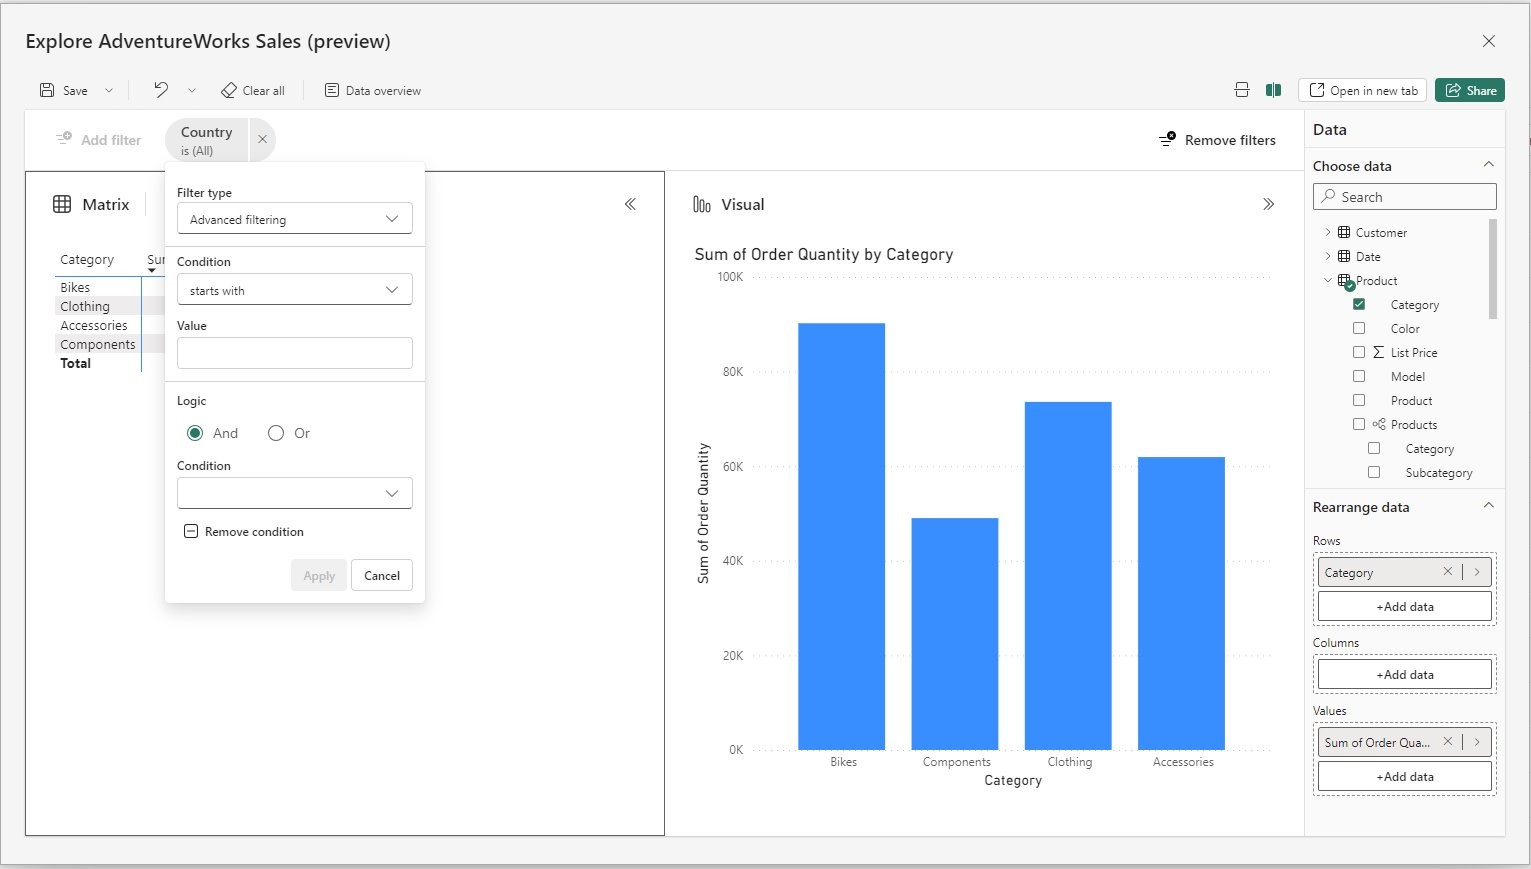The height and width of the screenshot is (869, 1531).
Task: Click the Clear all toolbar item
Action: [253, 89]
